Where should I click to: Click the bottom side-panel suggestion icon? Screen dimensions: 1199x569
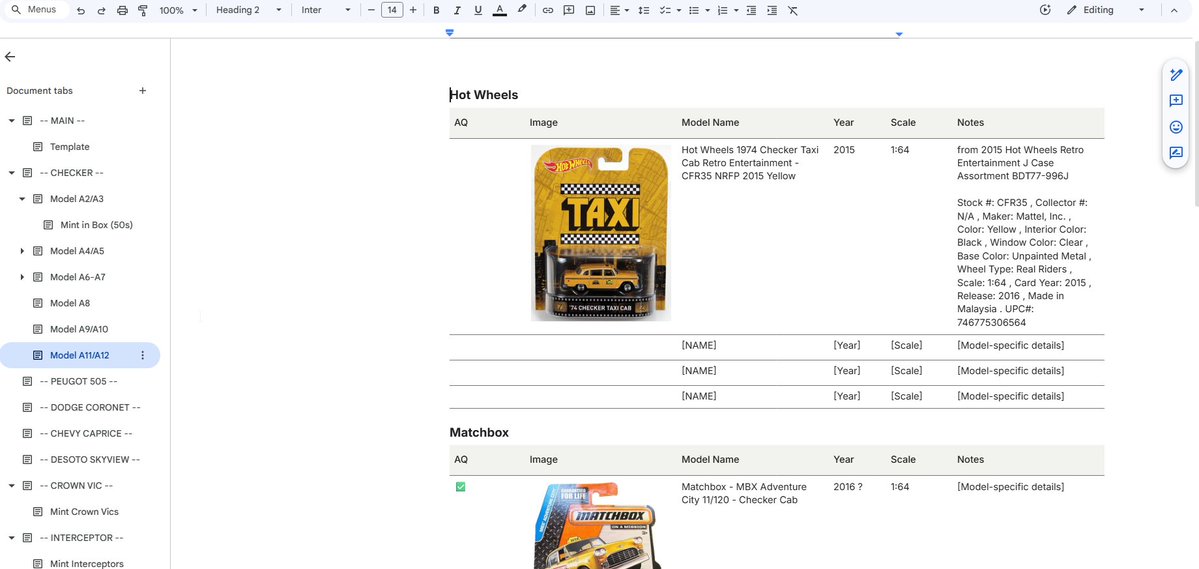coord(1176,153)
